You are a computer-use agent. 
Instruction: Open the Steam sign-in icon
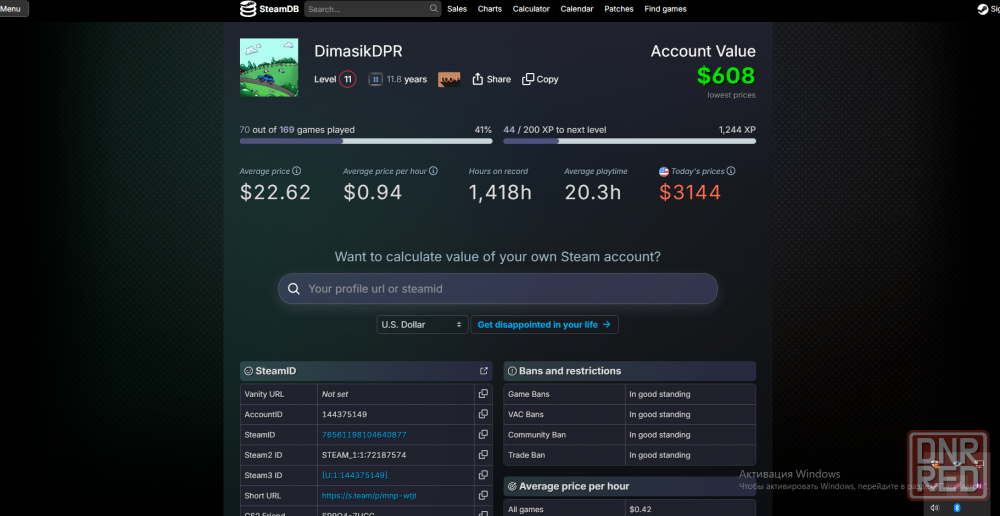tap(983, 9)
